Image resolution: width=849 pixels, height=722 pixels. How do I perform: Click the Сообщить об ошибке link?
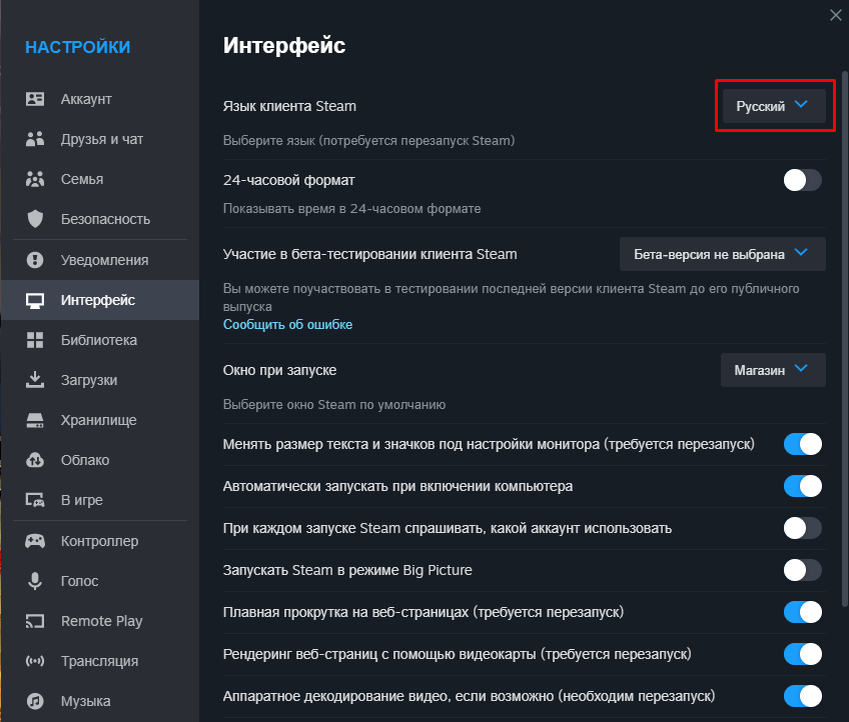pos(287,325)
